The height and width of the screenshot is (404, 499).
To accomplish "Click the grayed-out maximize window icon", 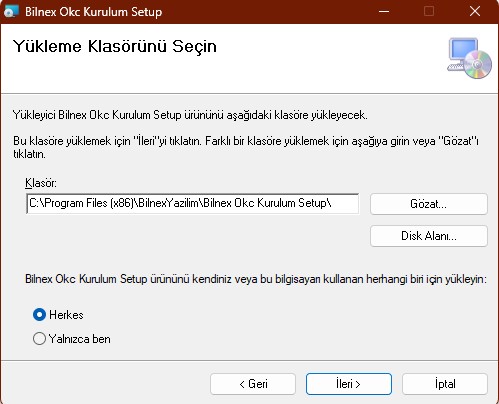I will coord(429,11).
